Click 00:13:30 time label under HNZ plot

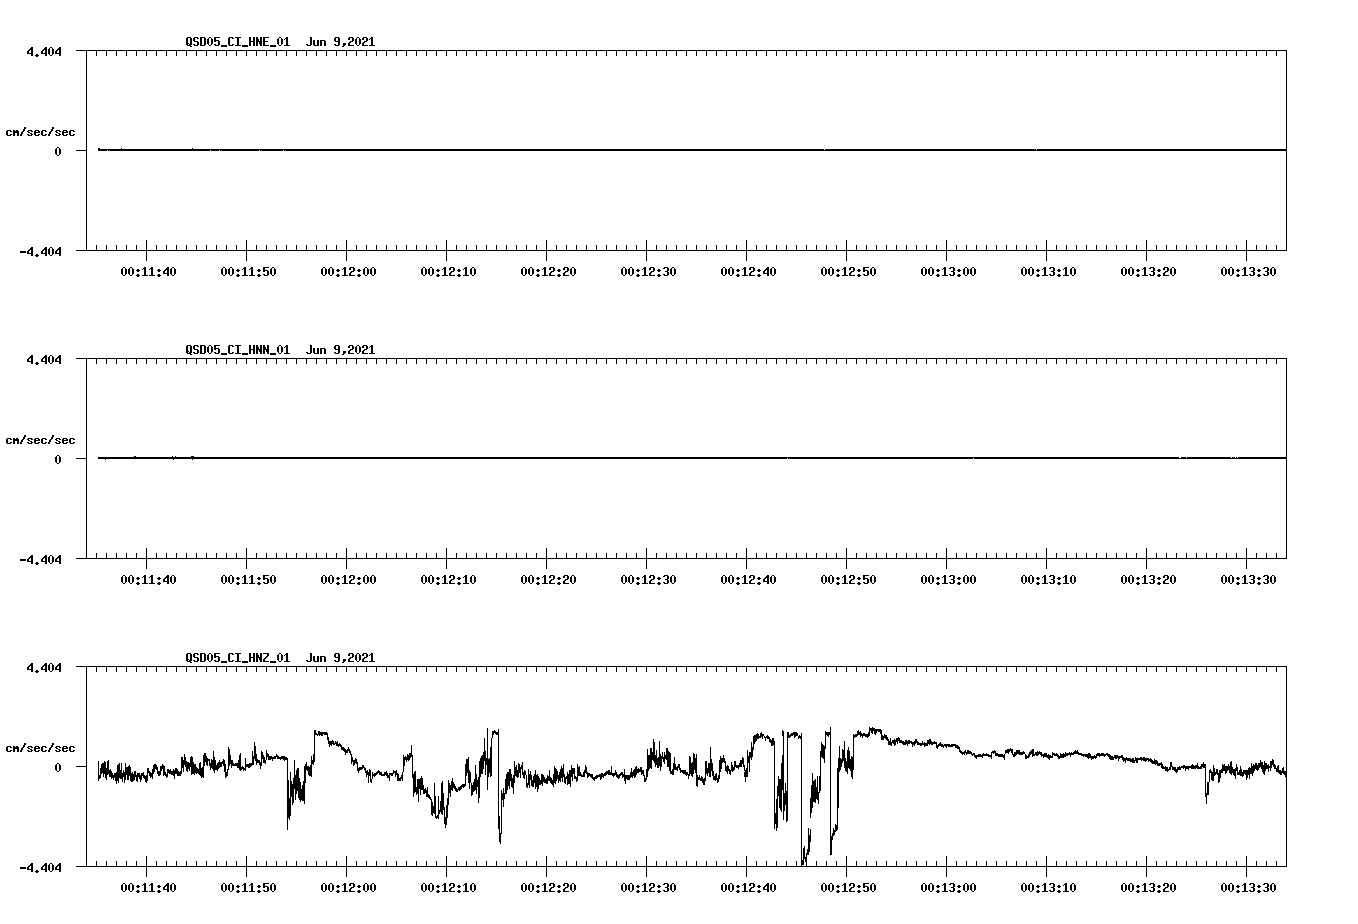point(1248,888)
